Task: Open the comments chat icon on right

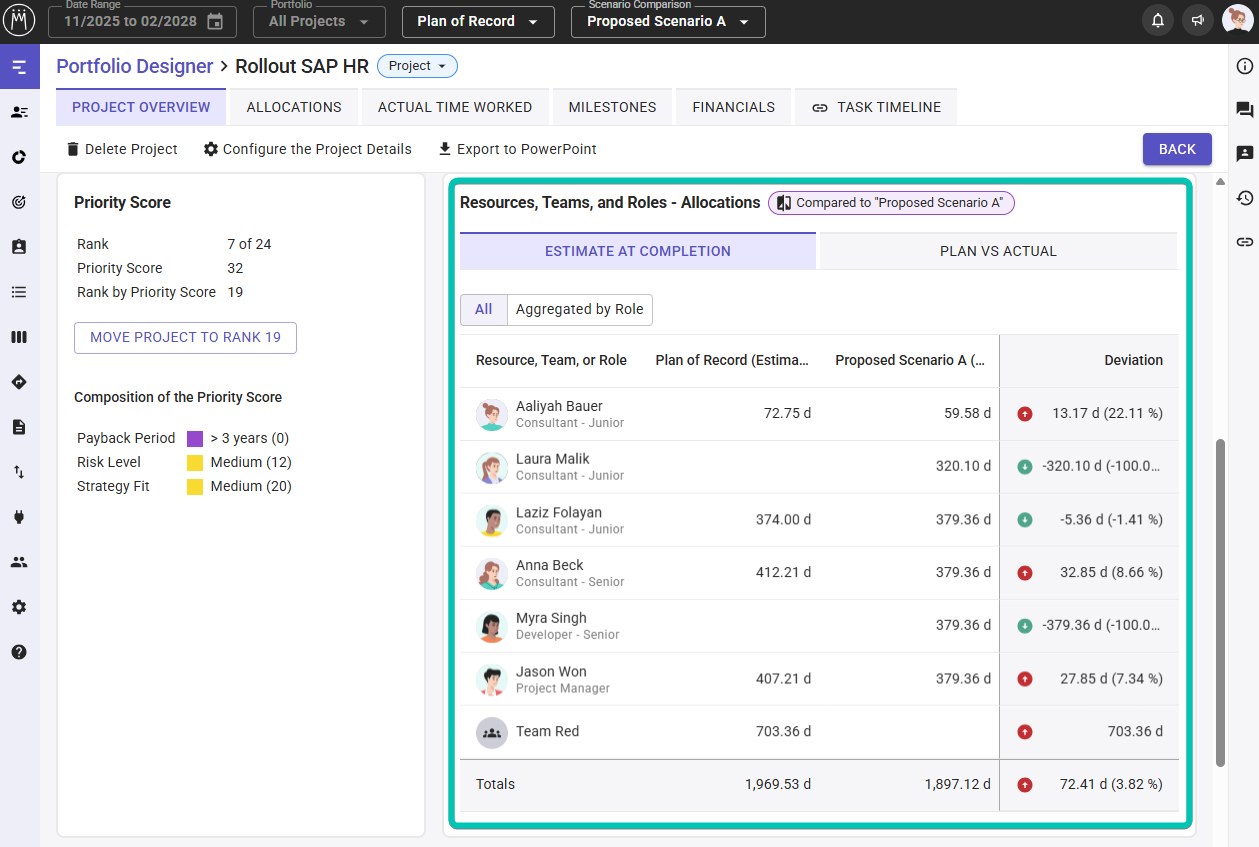Action: pyautogui.click(x=1244, y=110)
